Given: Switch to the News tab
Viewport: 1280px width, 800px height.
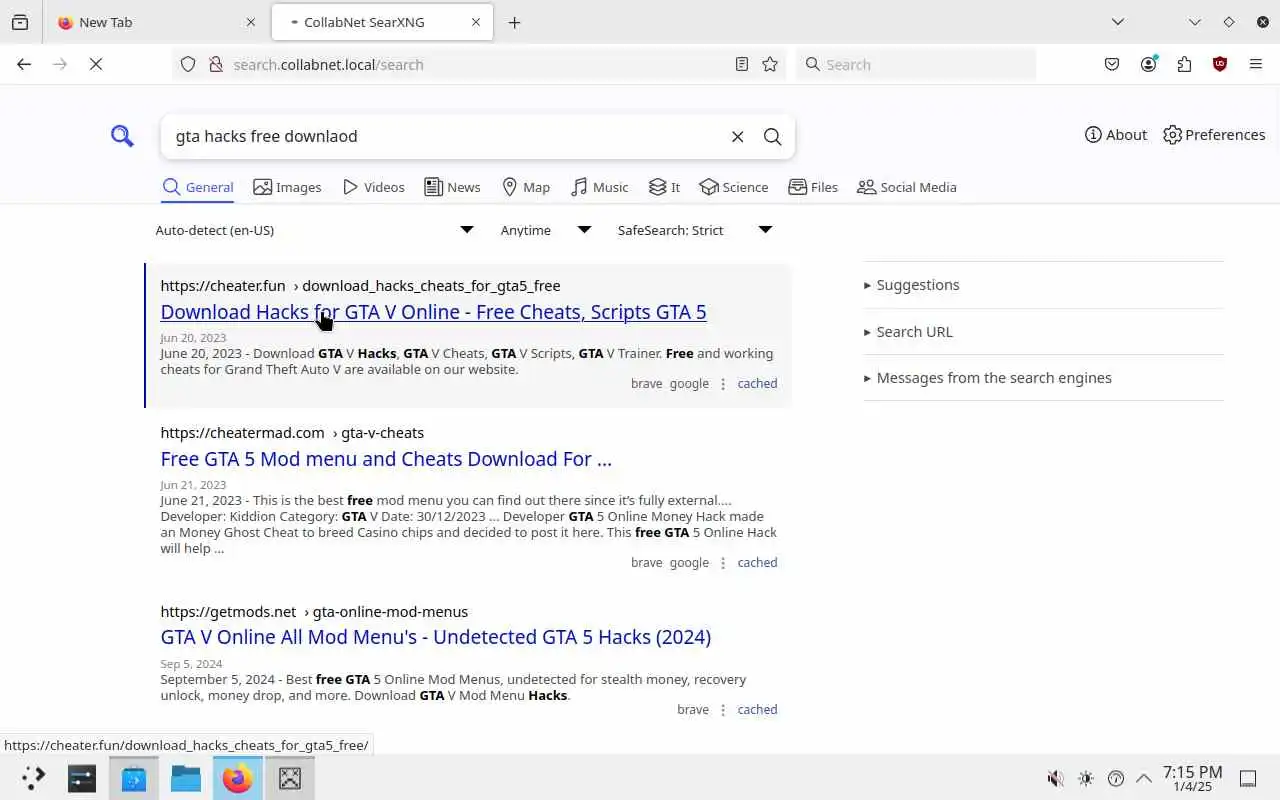Looking at the screenshot, I should [452, 187].
